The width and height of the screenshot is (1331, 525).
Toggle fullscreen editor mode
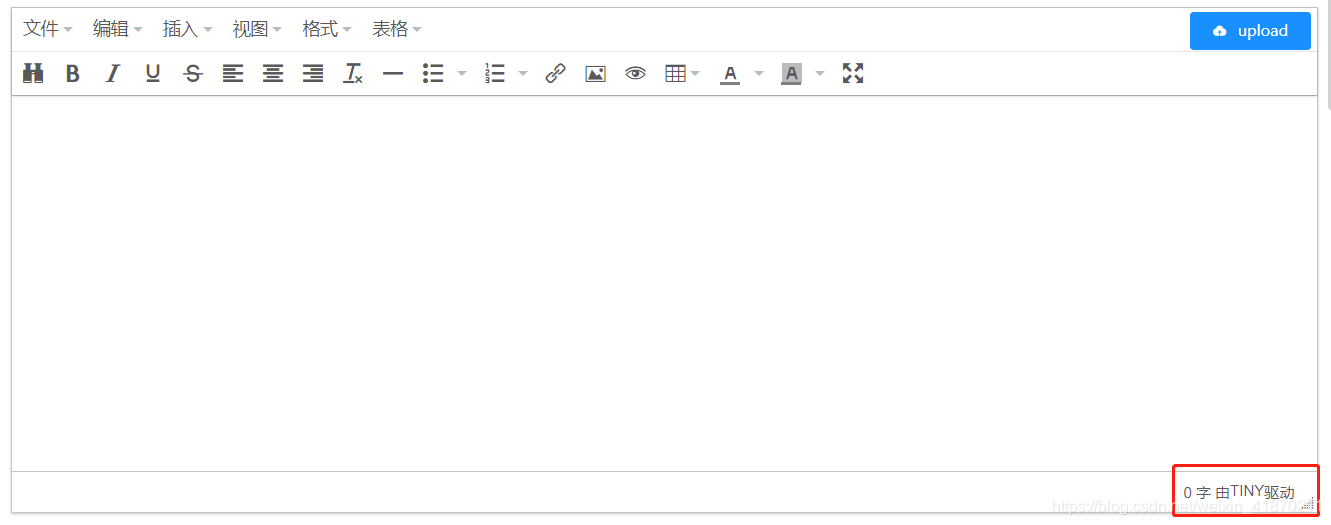pyautogui.click(x=852, y=73)
